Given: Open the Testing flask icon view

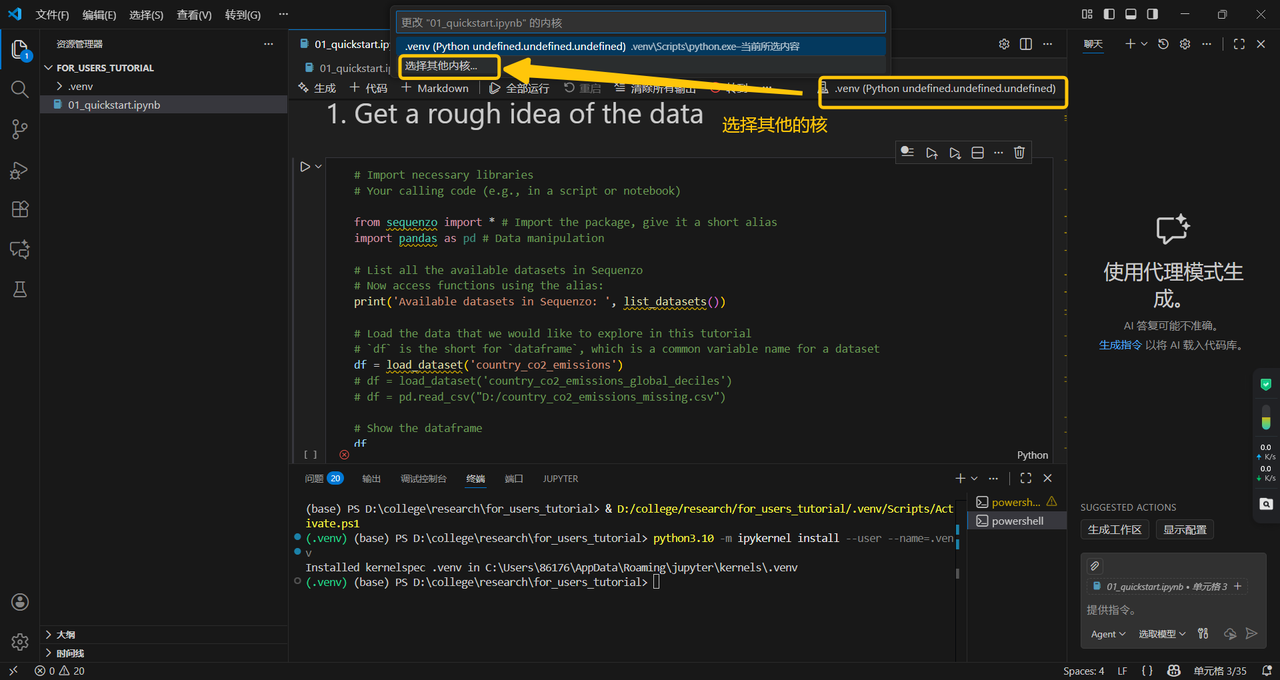Looking at the screenshot, I should pos(19,290).
